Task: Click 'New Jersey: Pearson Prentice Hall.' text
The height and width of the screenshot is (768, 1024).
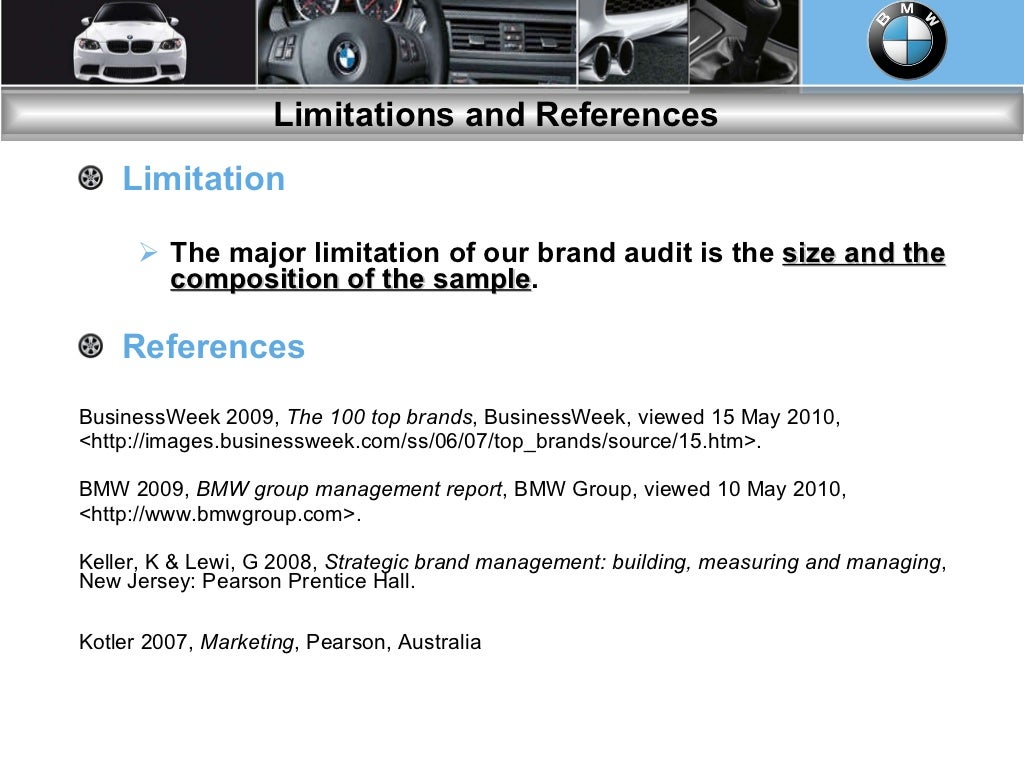Action: point(247,581)
